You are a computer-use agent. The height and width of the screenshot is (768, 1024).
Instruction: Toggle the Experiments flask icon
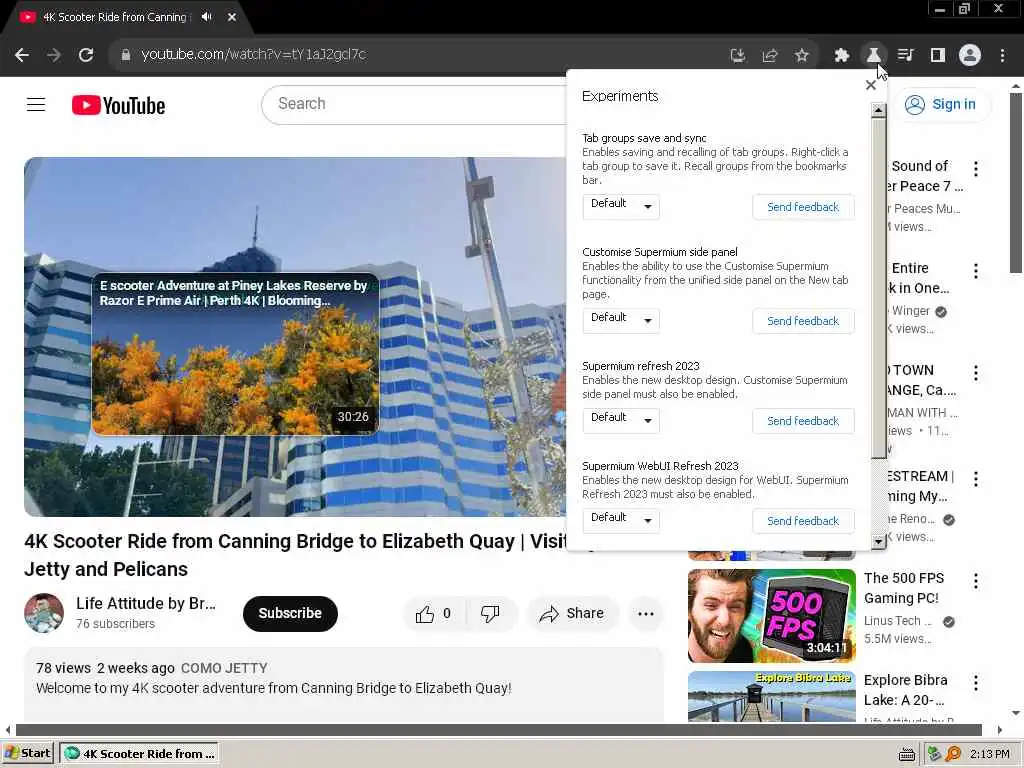873,56
